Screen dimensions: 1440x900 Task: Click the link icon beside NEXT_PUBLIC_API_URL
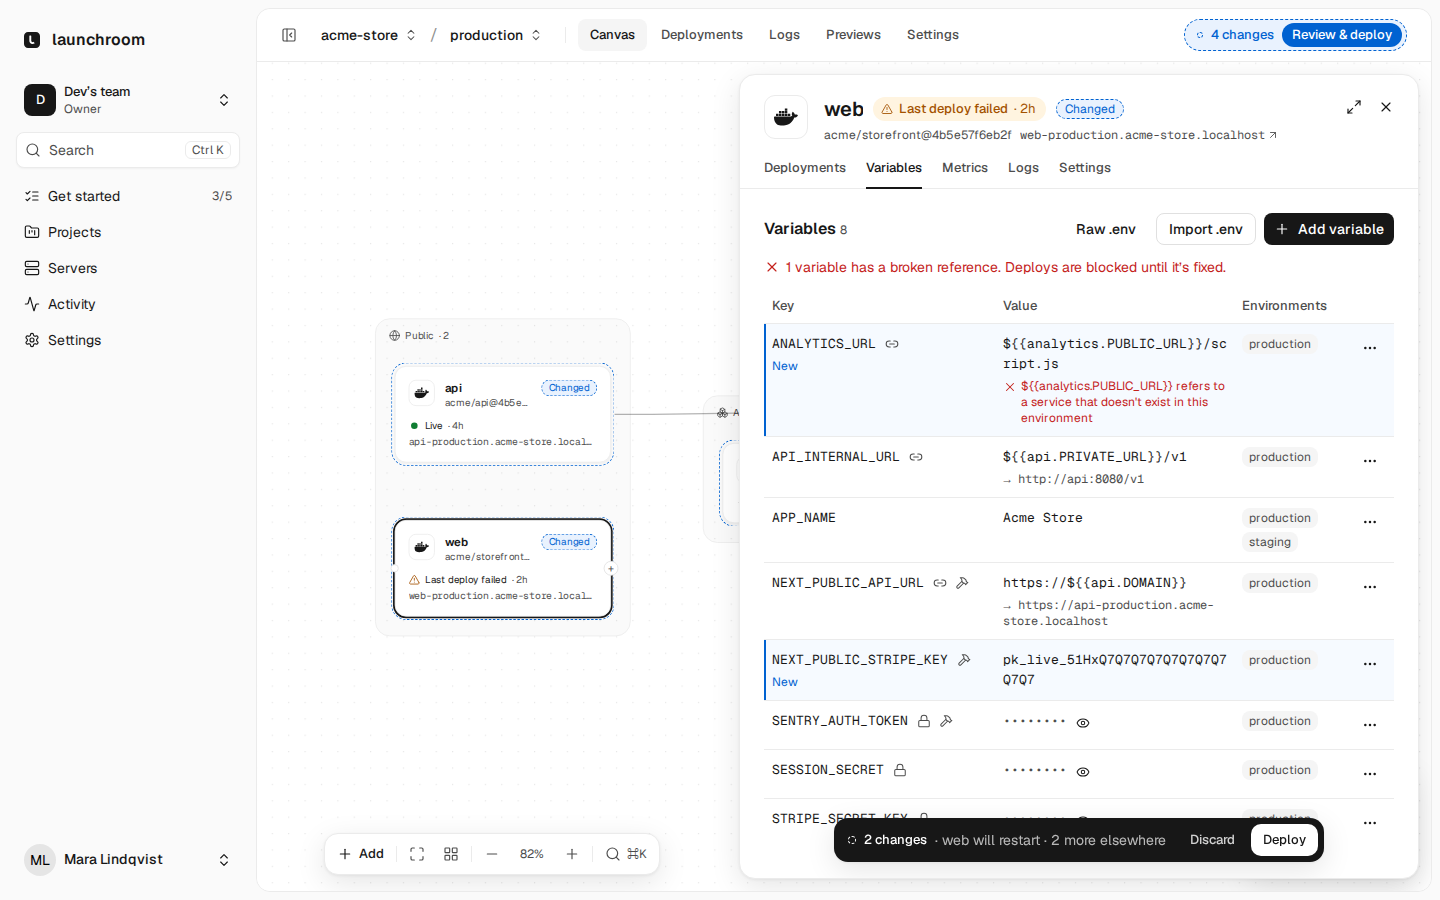click(940, 583)
